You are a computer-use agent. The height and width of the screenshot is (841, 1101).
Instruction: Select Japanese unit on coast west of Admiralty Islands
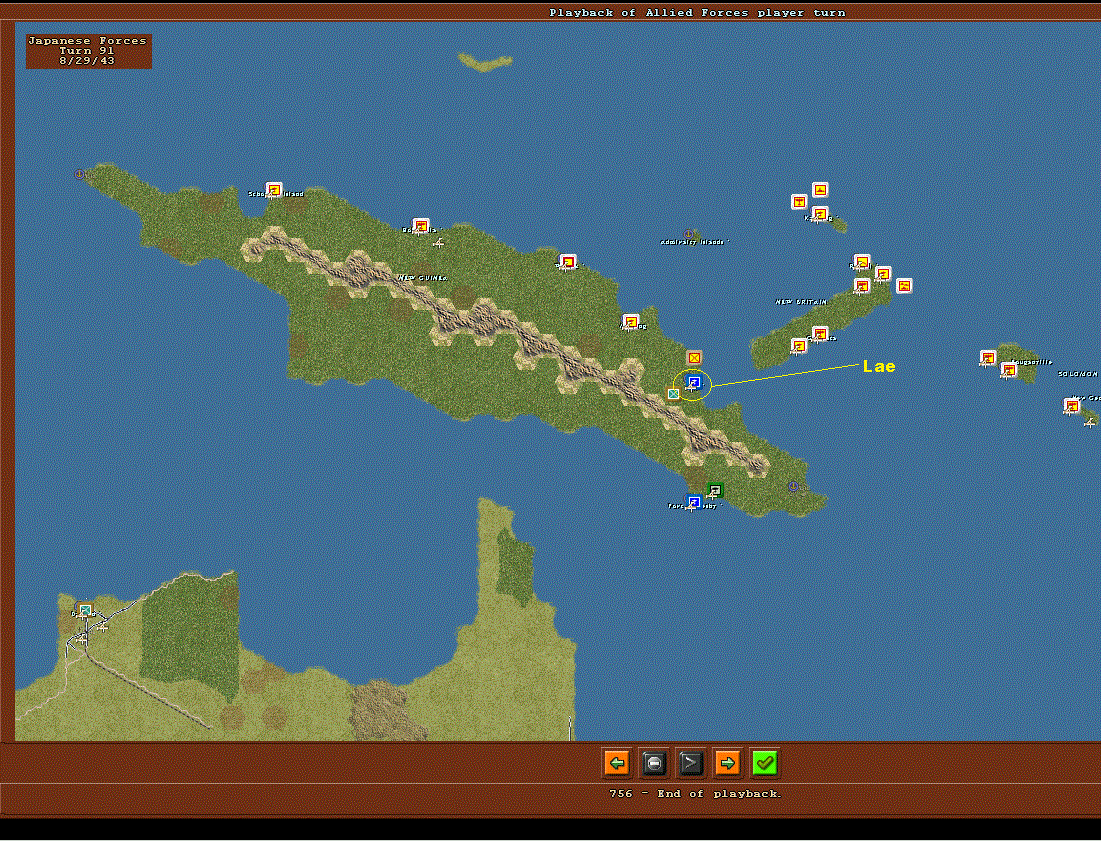(x=567, y=263)
